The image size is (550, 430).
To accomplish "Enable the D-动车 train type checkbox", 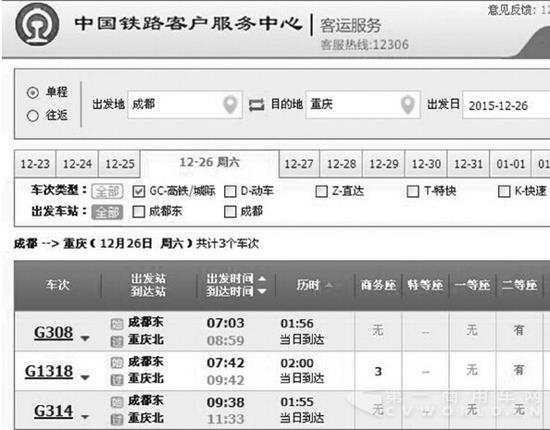I will (230, 192).
